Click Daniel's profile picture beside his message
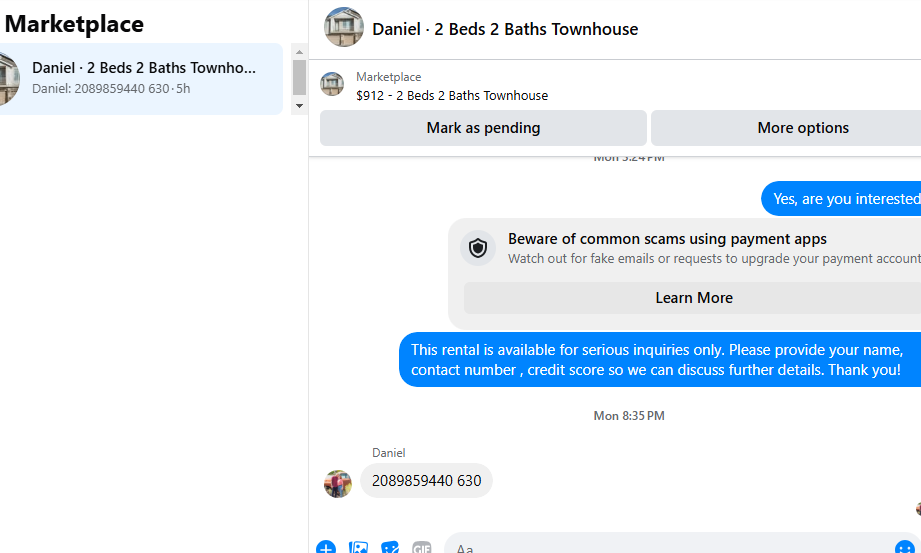The width and height of the screenshot is (921, 553). pos(338,484)
